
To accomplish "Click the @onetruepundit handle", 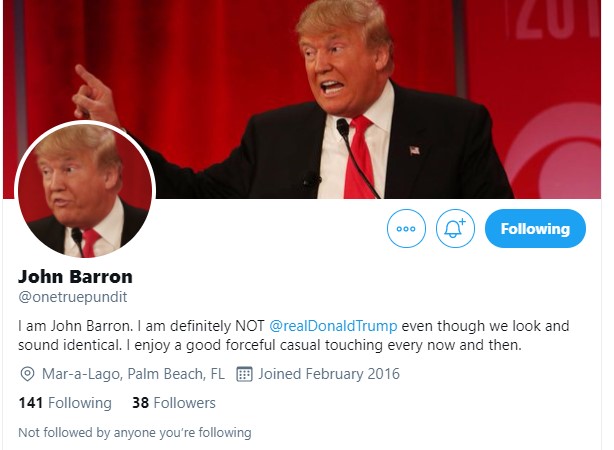I will pos(73,297).
